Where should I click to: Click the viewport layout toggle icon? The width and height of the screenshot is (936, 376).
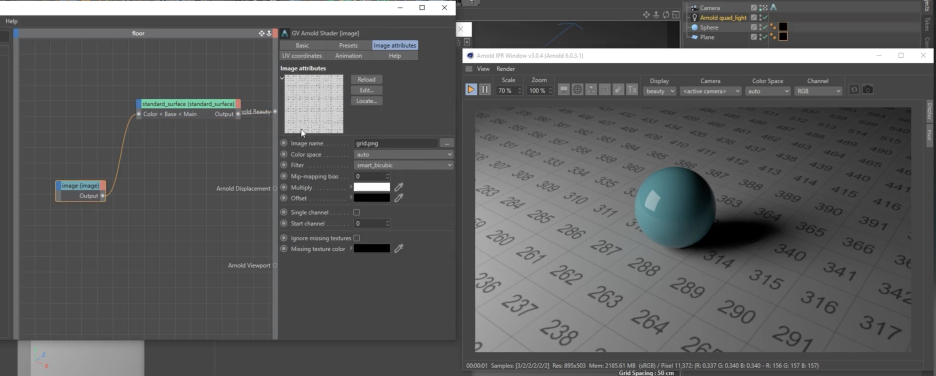(x=675, y=14)
